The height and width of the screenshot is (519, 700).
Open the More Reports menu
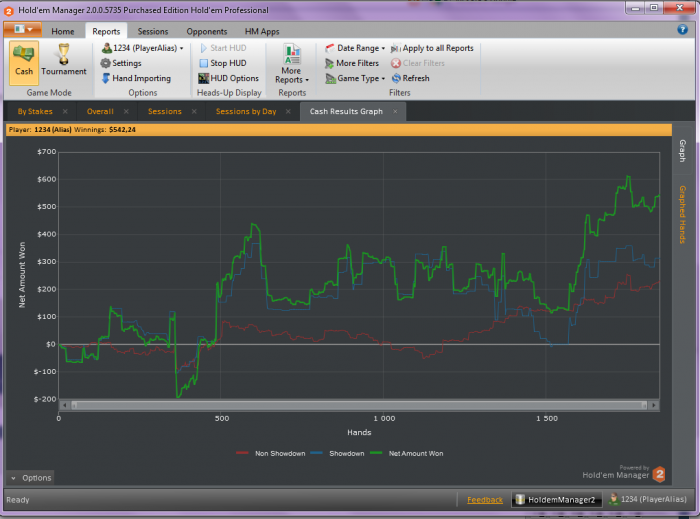tap(292, 64)
